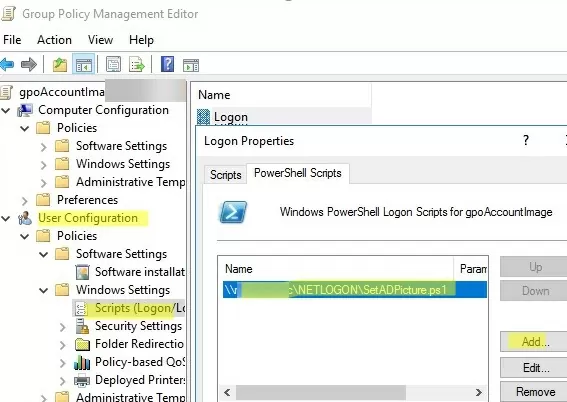Click the Deployed Printers printer icon
The height and width of the screenshot is (402, 567).
(x=82, y=380)
